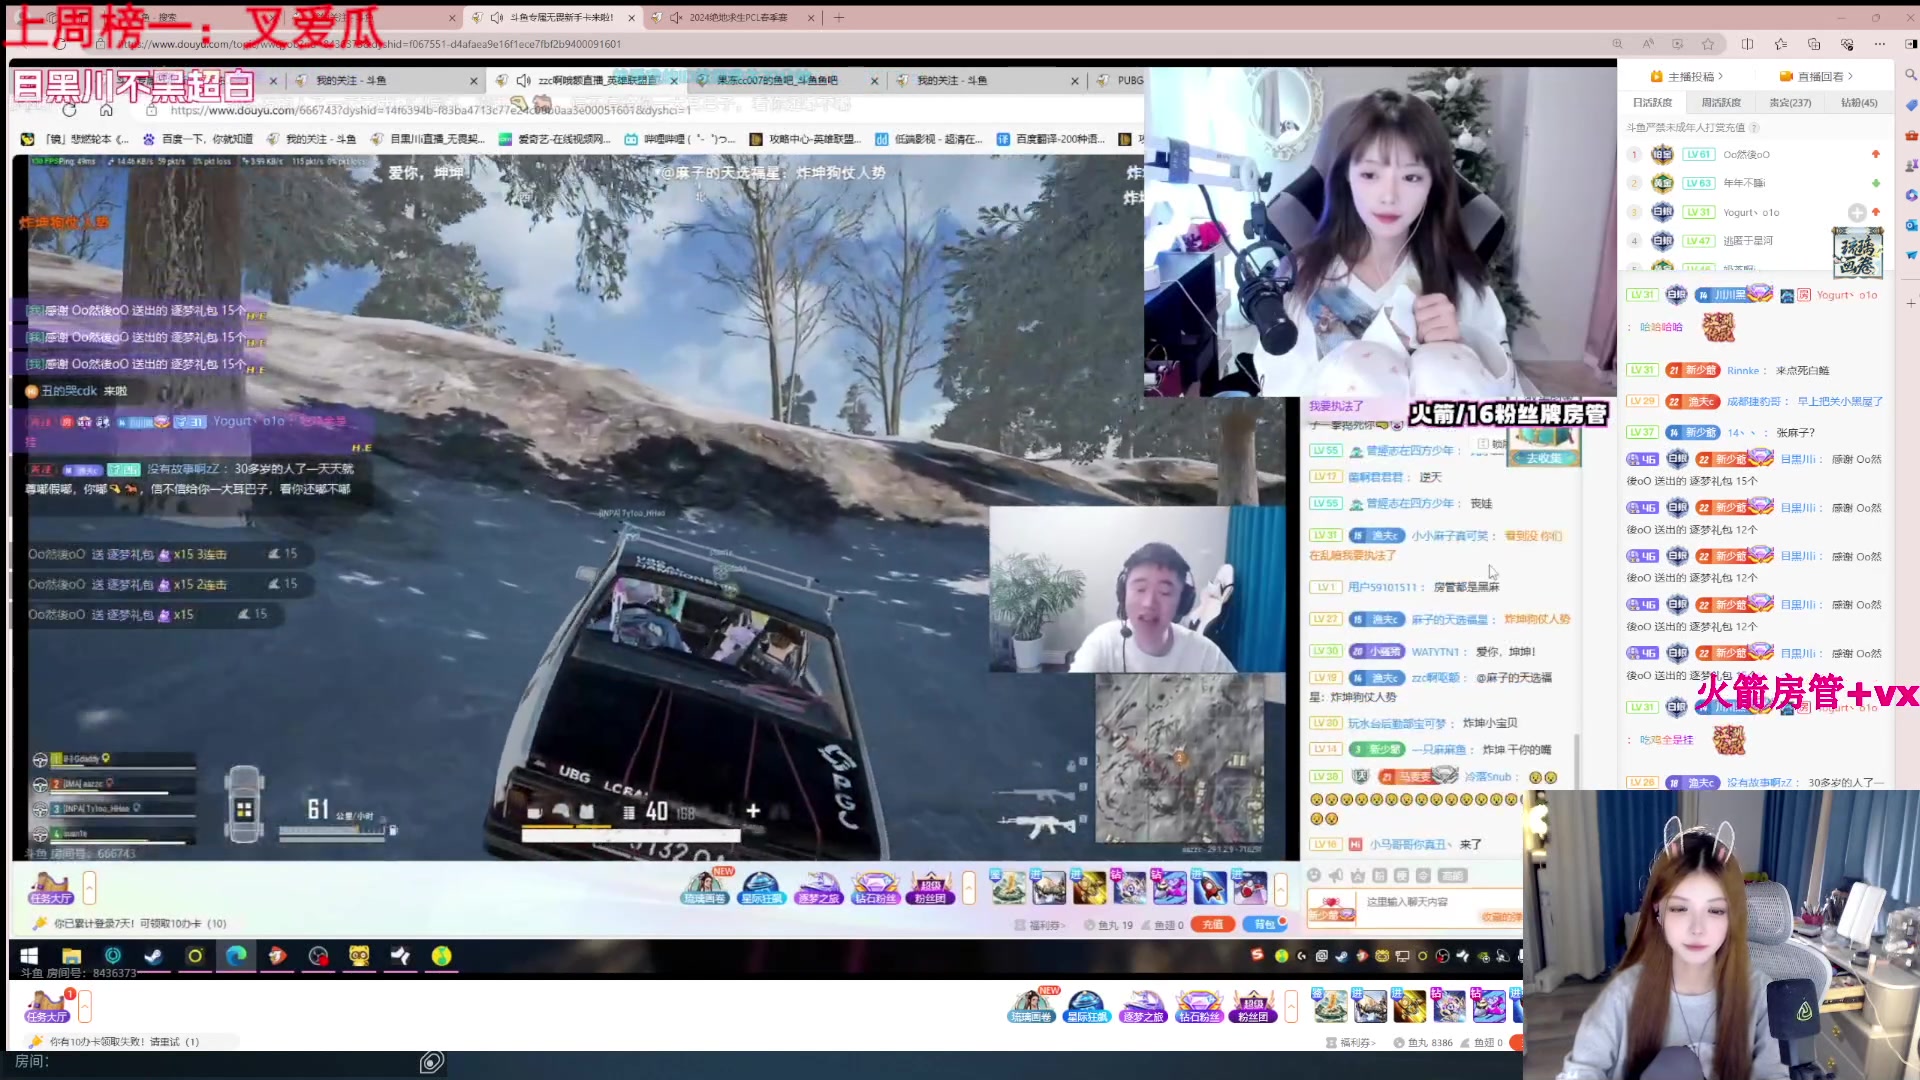
Task: Open Edge Collections icon
Action: click(1814, 44)
